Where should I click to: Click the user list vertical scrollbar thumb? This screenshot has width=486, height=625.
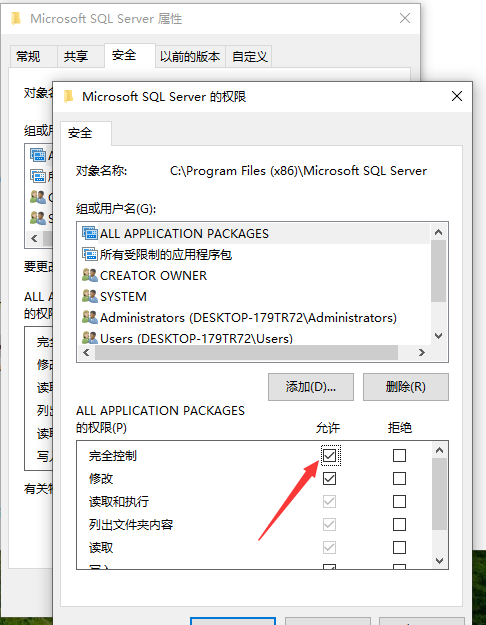tap(439, 271)
